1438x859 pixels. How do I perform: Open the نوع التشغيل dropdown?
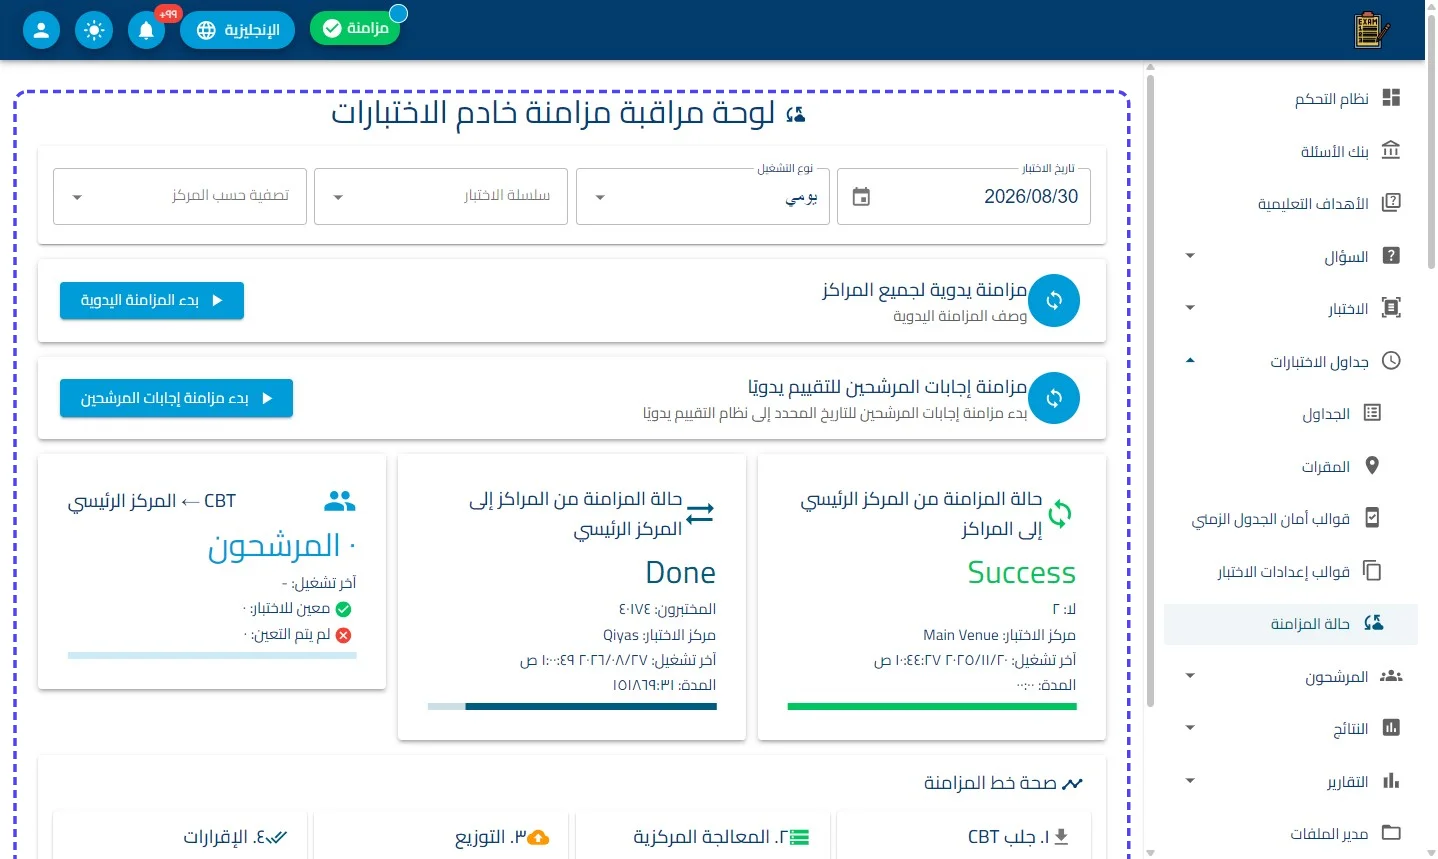point(703,196)
